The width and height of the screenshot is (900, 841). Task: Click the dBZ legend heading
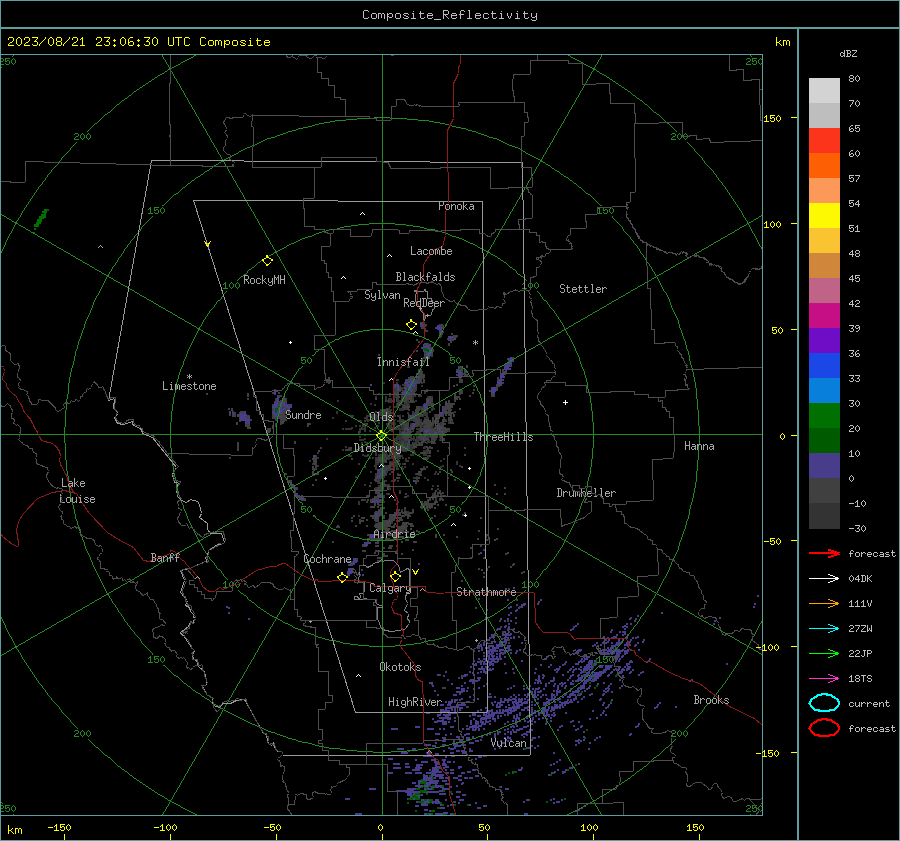tap(848, 53)
